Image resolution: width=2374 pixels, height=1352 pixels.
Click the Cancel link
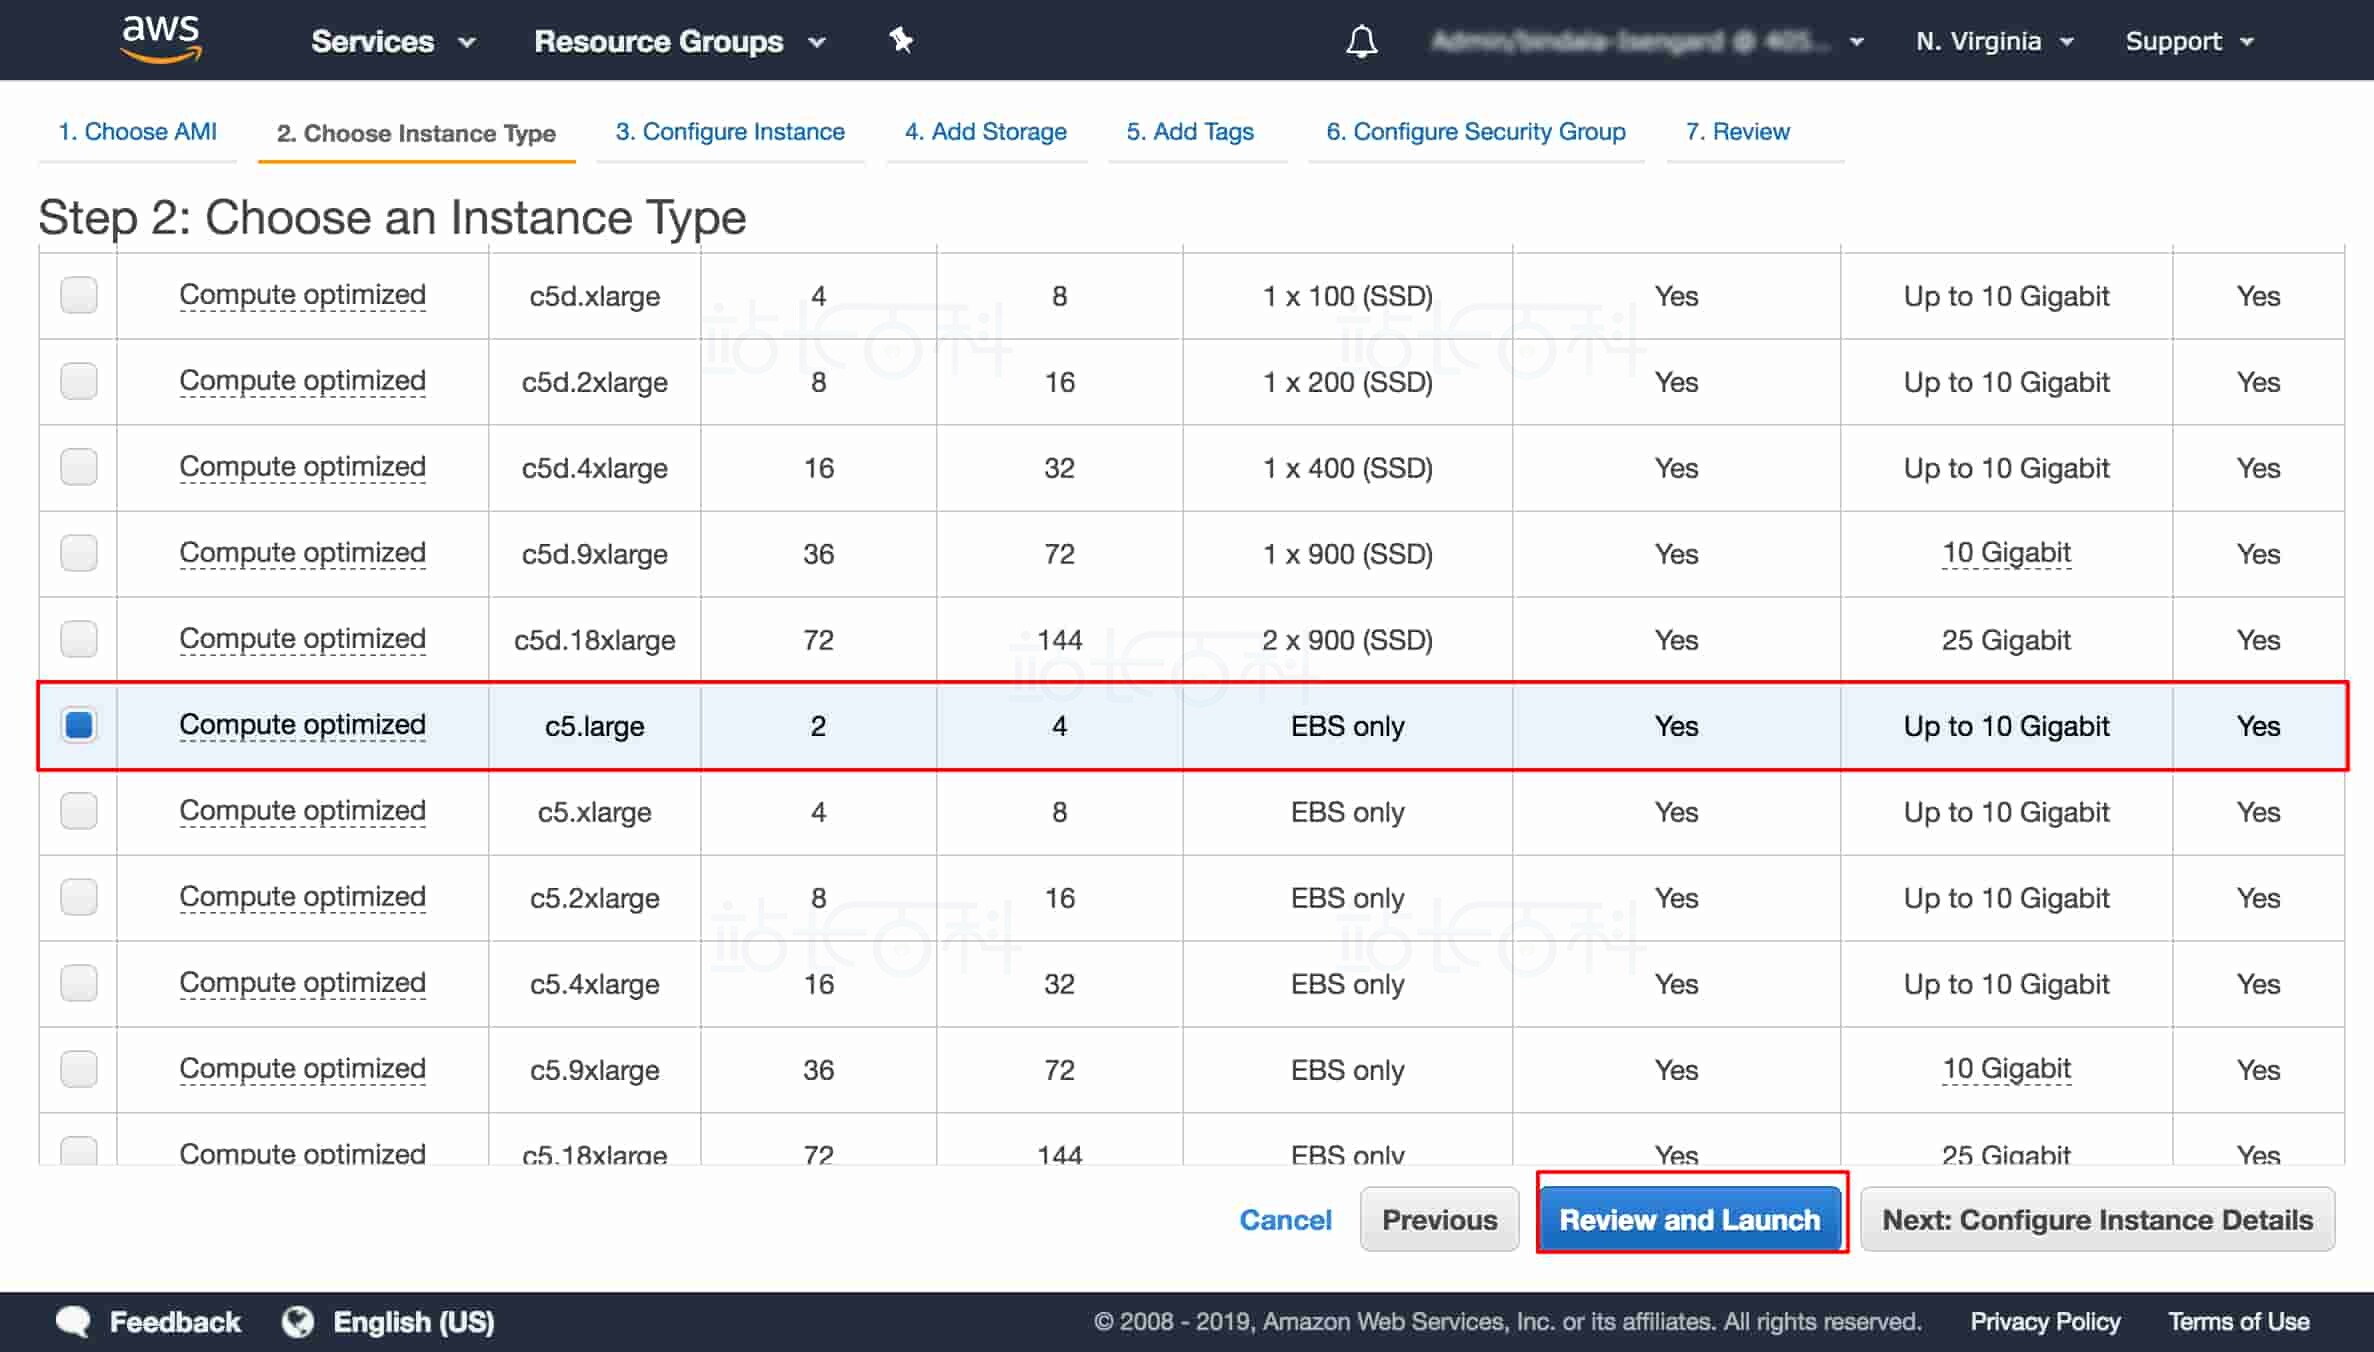click(x=1285, y=1219)
